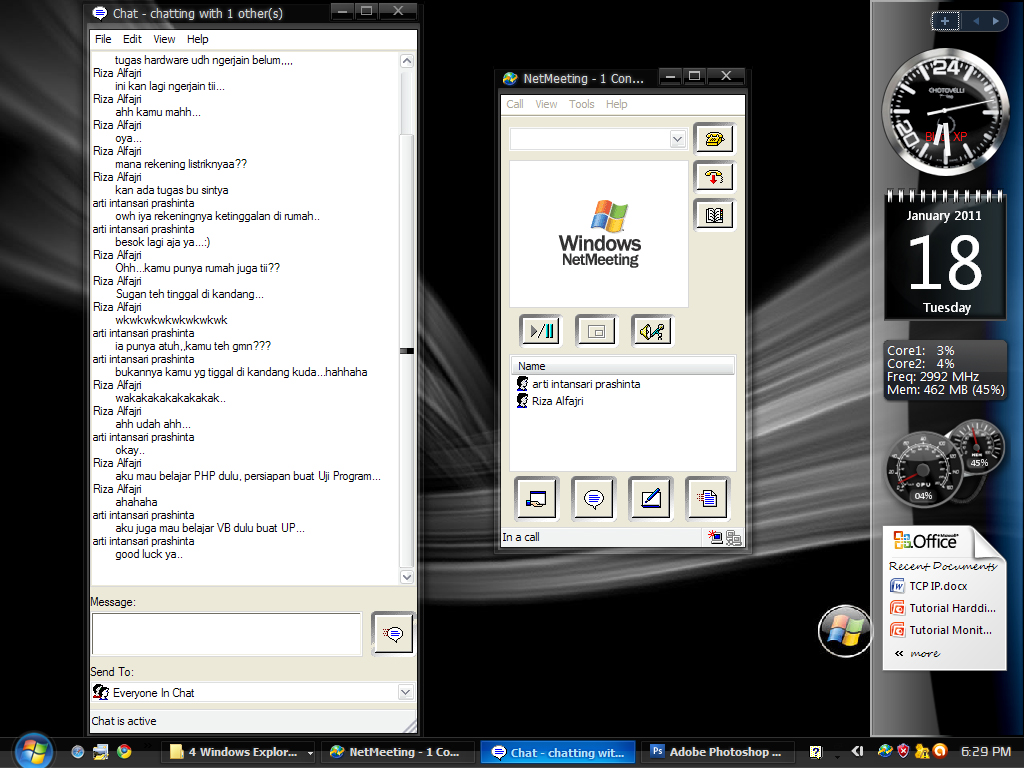Image resolution: width=1024 pixels, height=768 pixels.
Task: Open the Edit menu in Chat window
Action: [x=132, y=39]
